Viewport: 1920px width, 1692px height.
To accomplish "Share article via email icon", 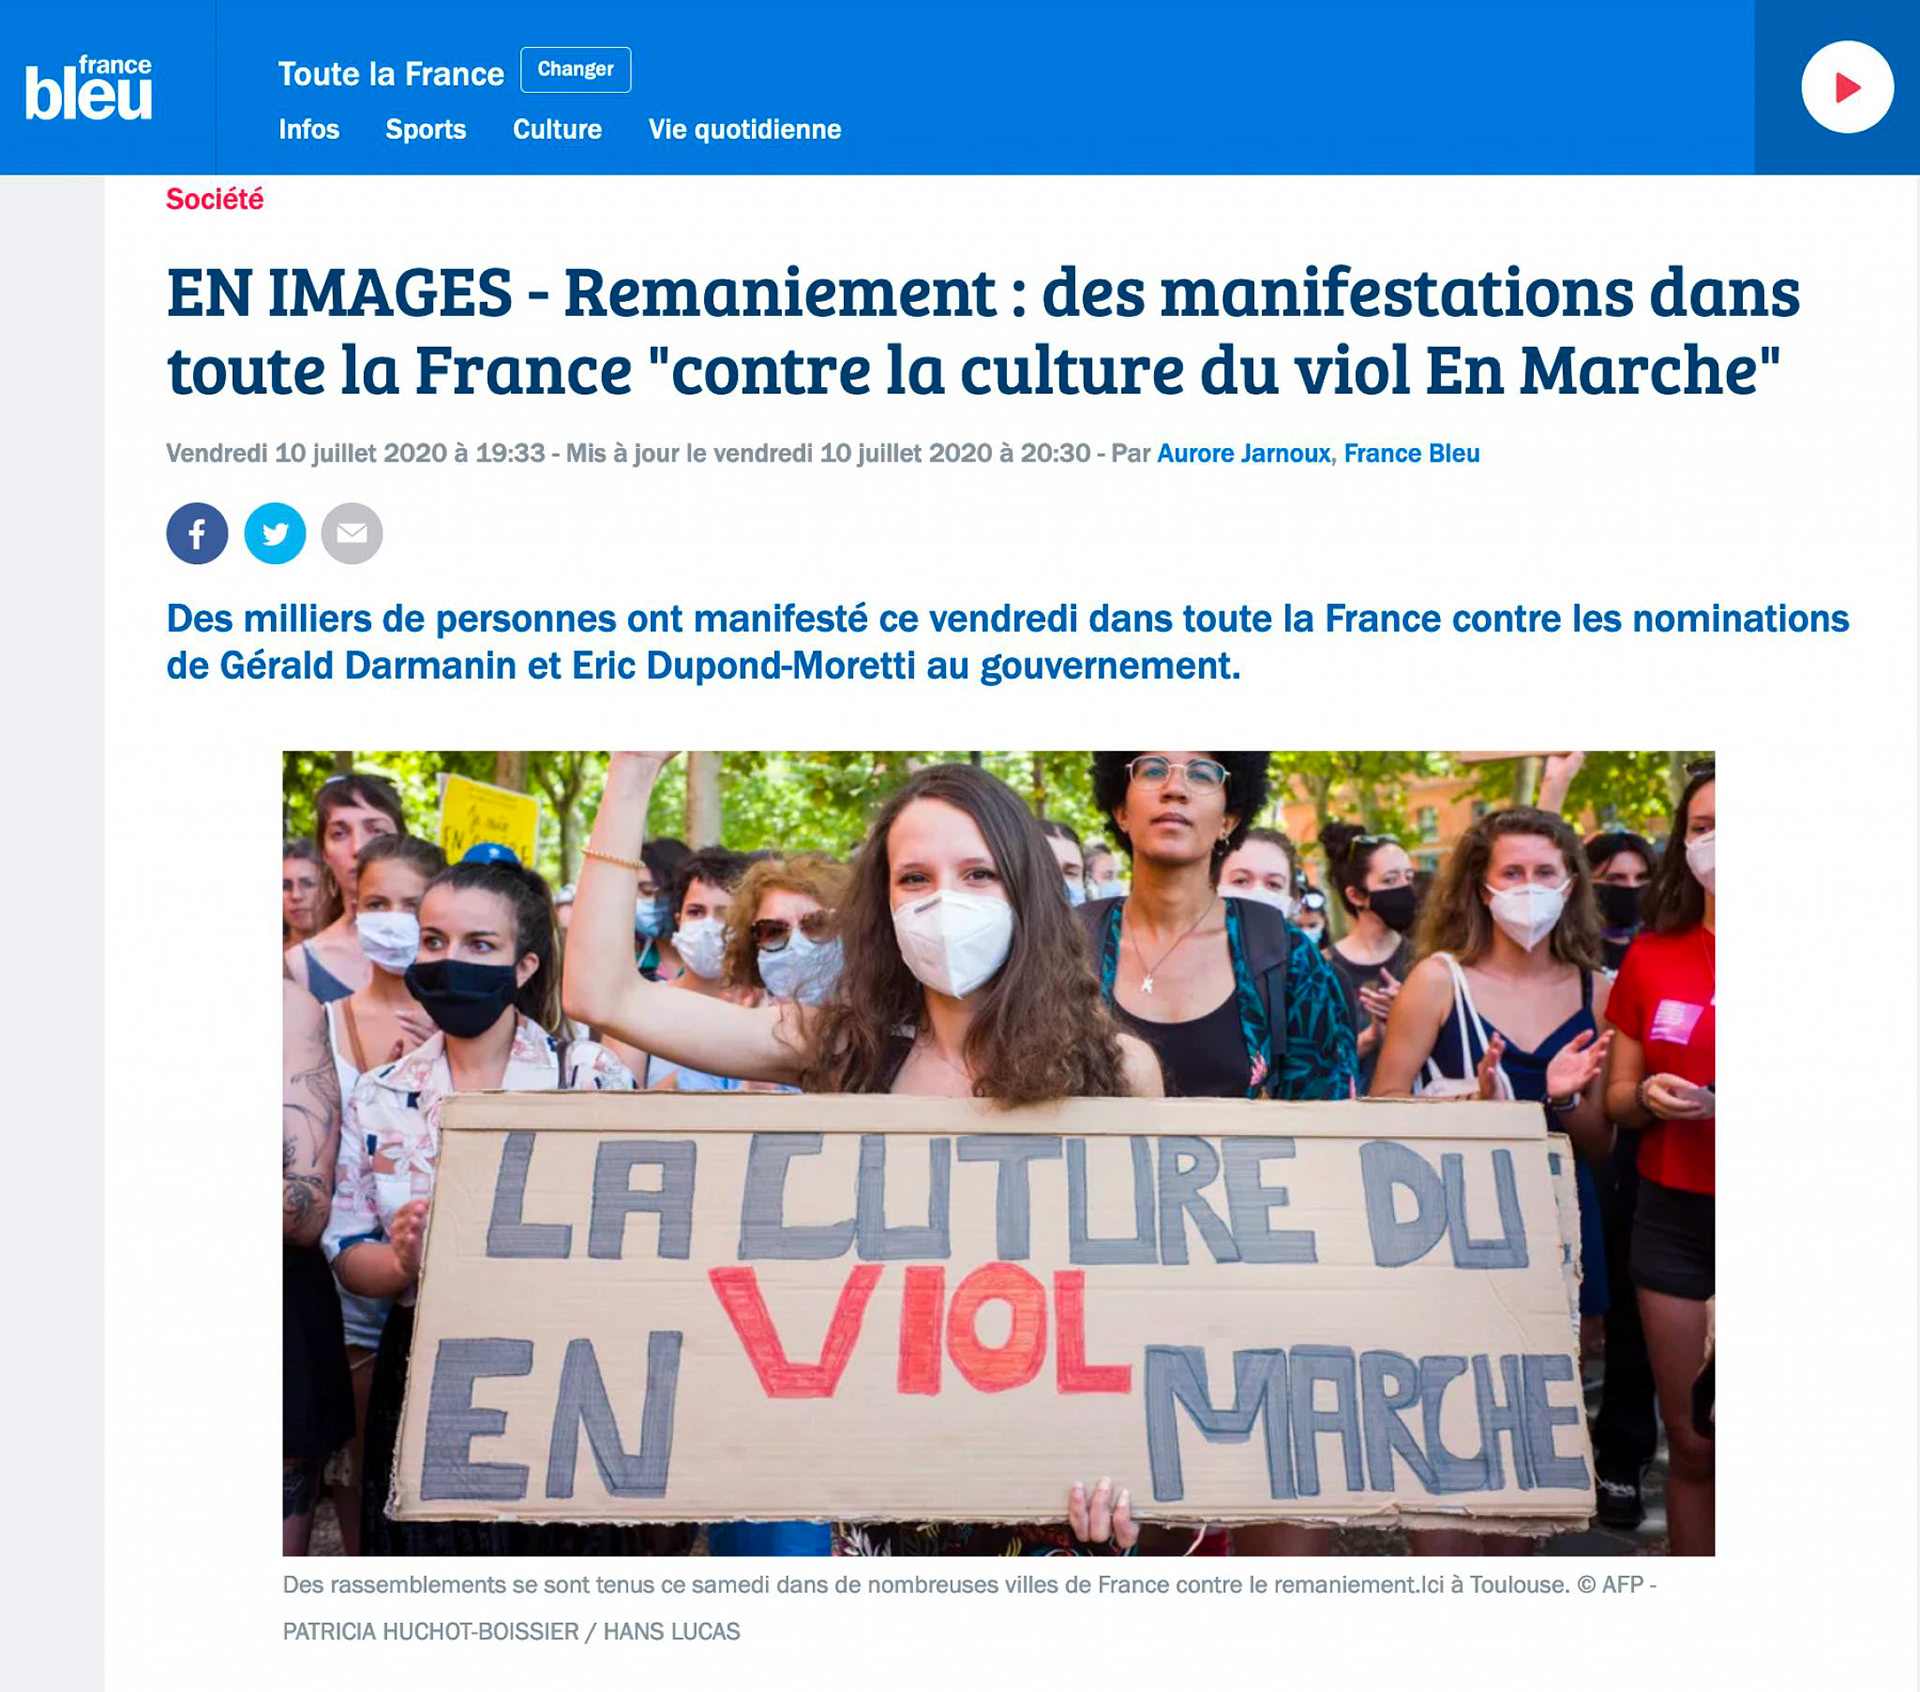I will tap(352, 533).
